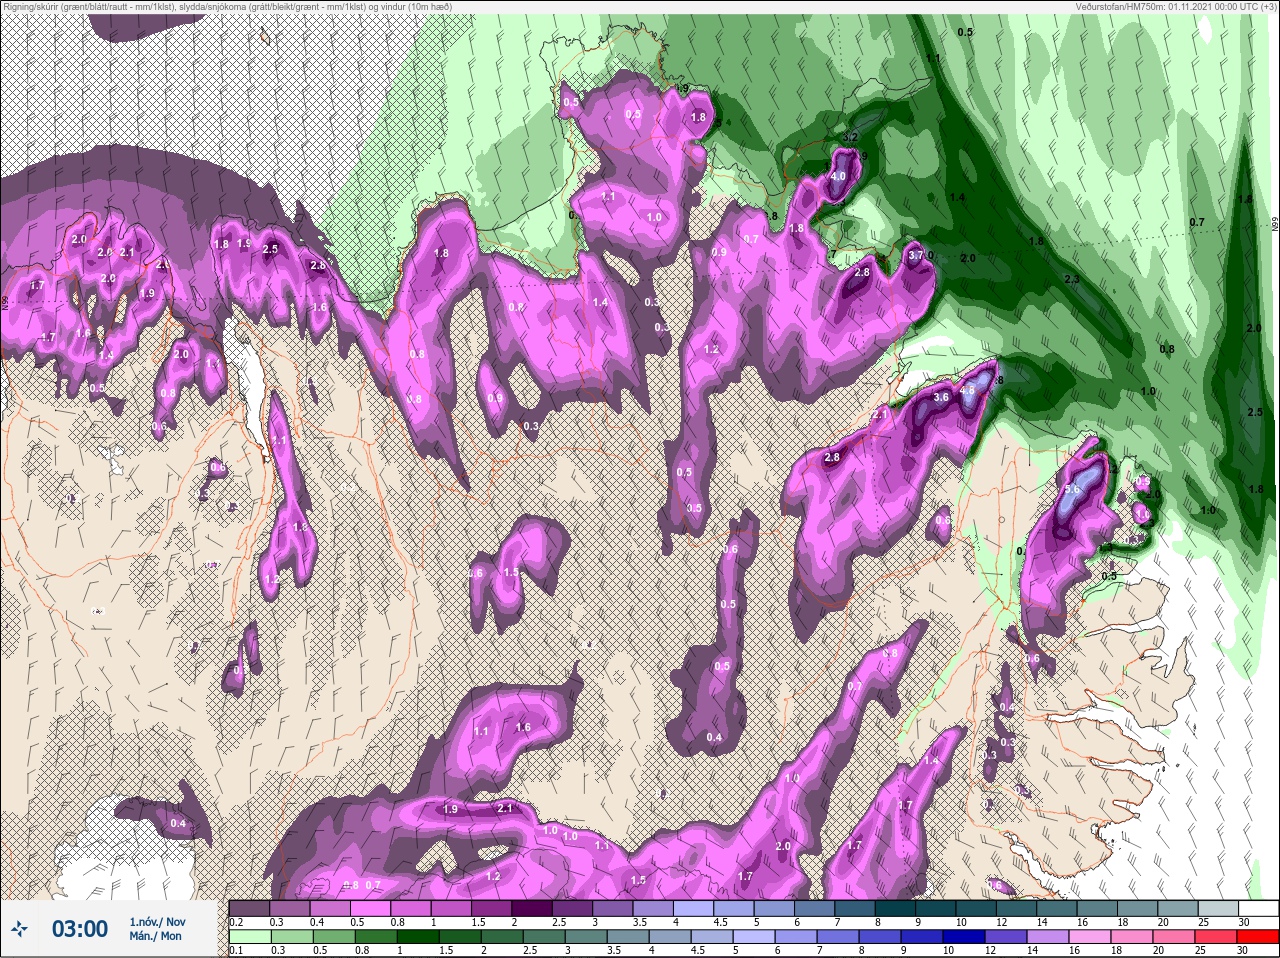Click the 3.7 precipitation value on the map
This screenshot has width=1280, height=958.
click(915, 256)
